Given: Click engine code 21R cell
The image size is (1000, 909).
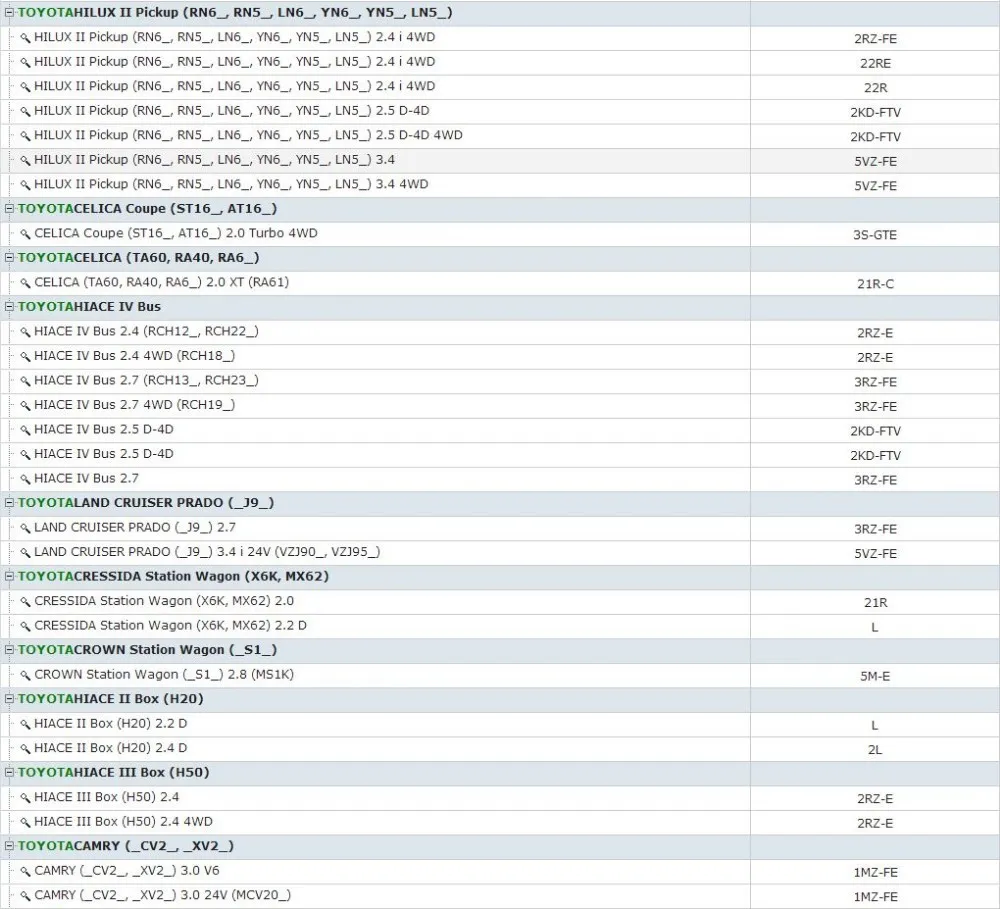Looking at the screenshot, I should [875, 602].
